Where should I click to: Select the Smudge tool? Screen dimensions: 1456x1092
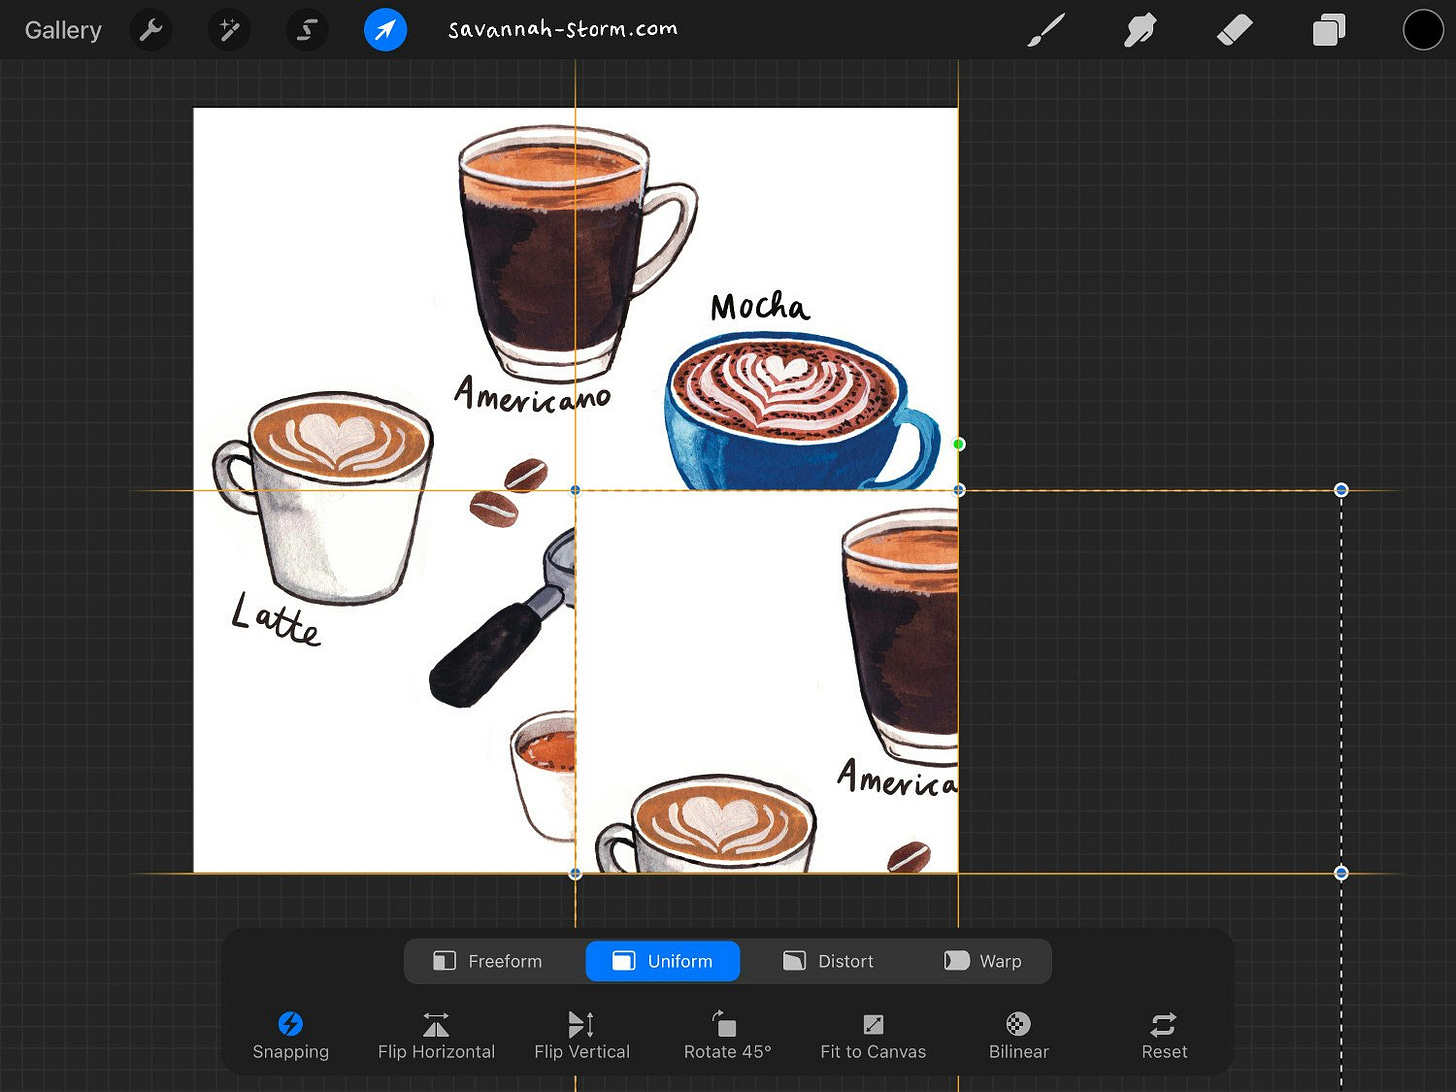pos(1140,30)
